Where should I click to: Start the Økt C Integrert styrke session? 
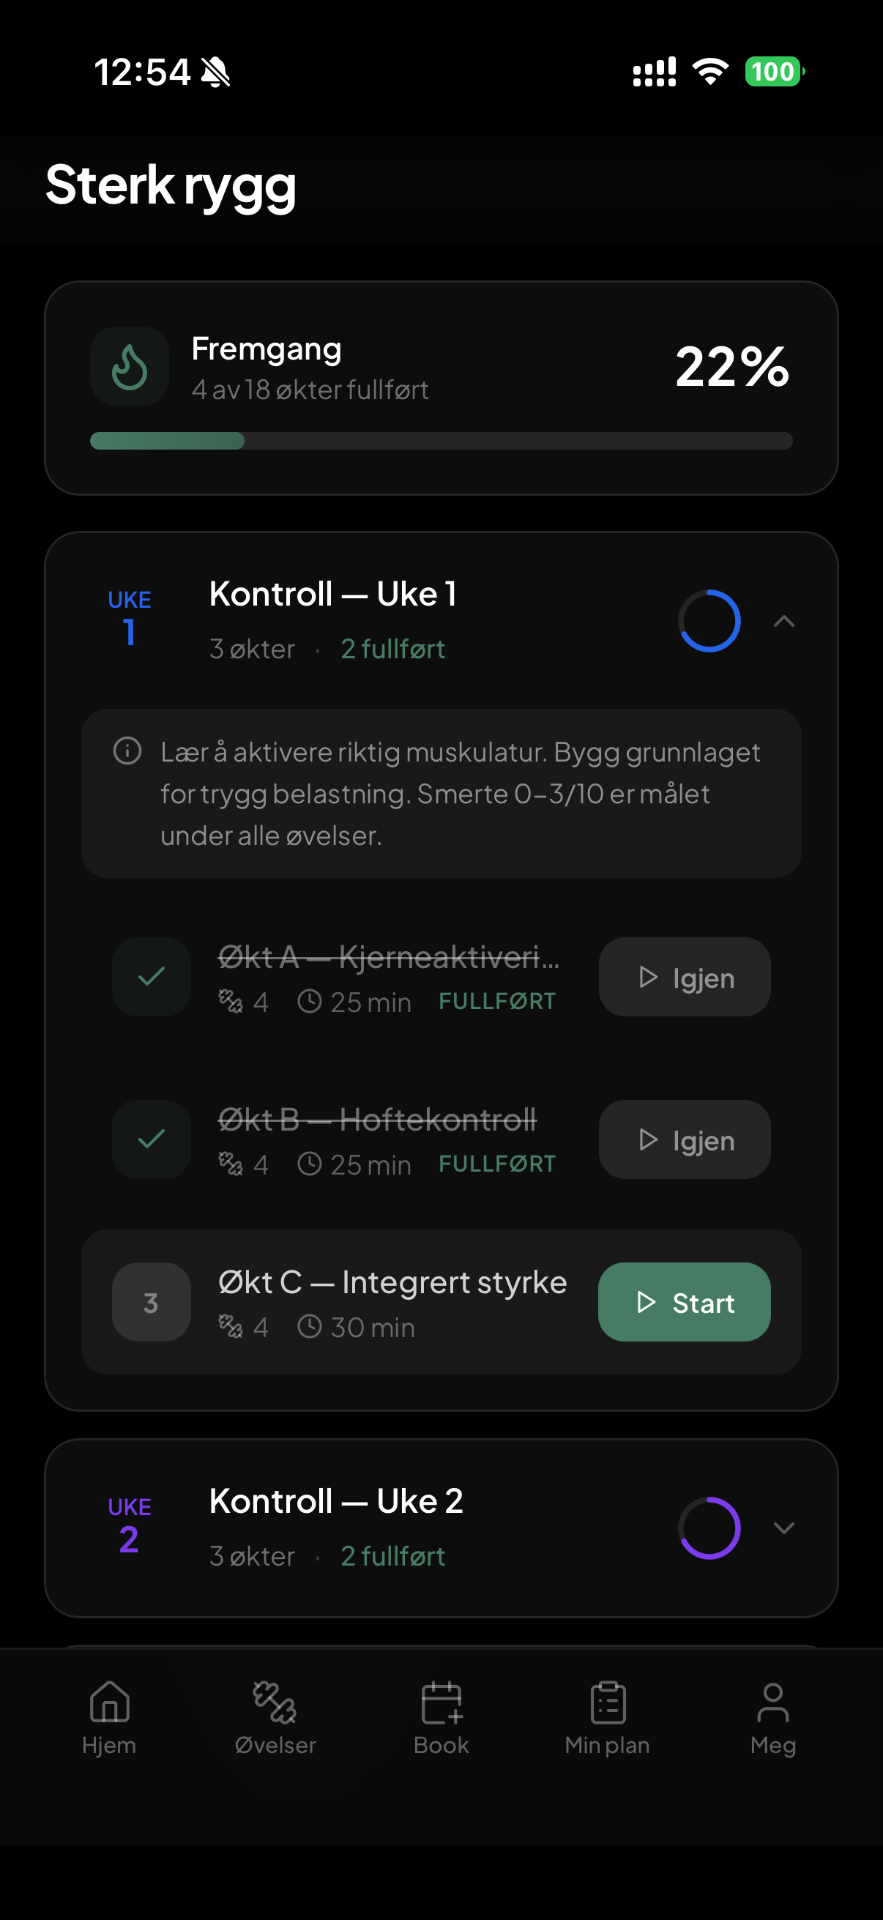684,1302
